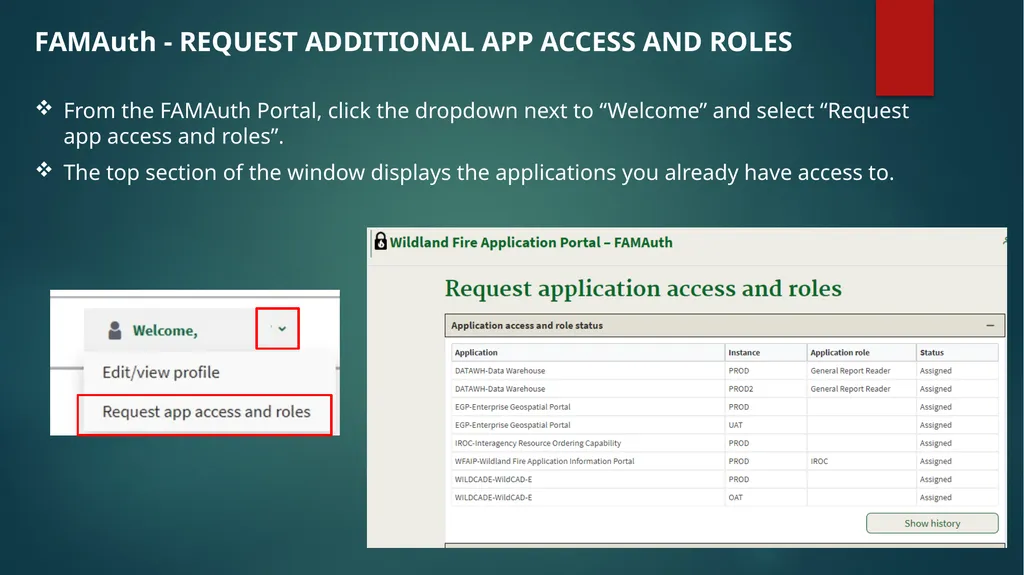Select EGP-Enterprise Geospatial Portal in the UAT row
This screenshot has width=1024, height=575.
[513, 425]
